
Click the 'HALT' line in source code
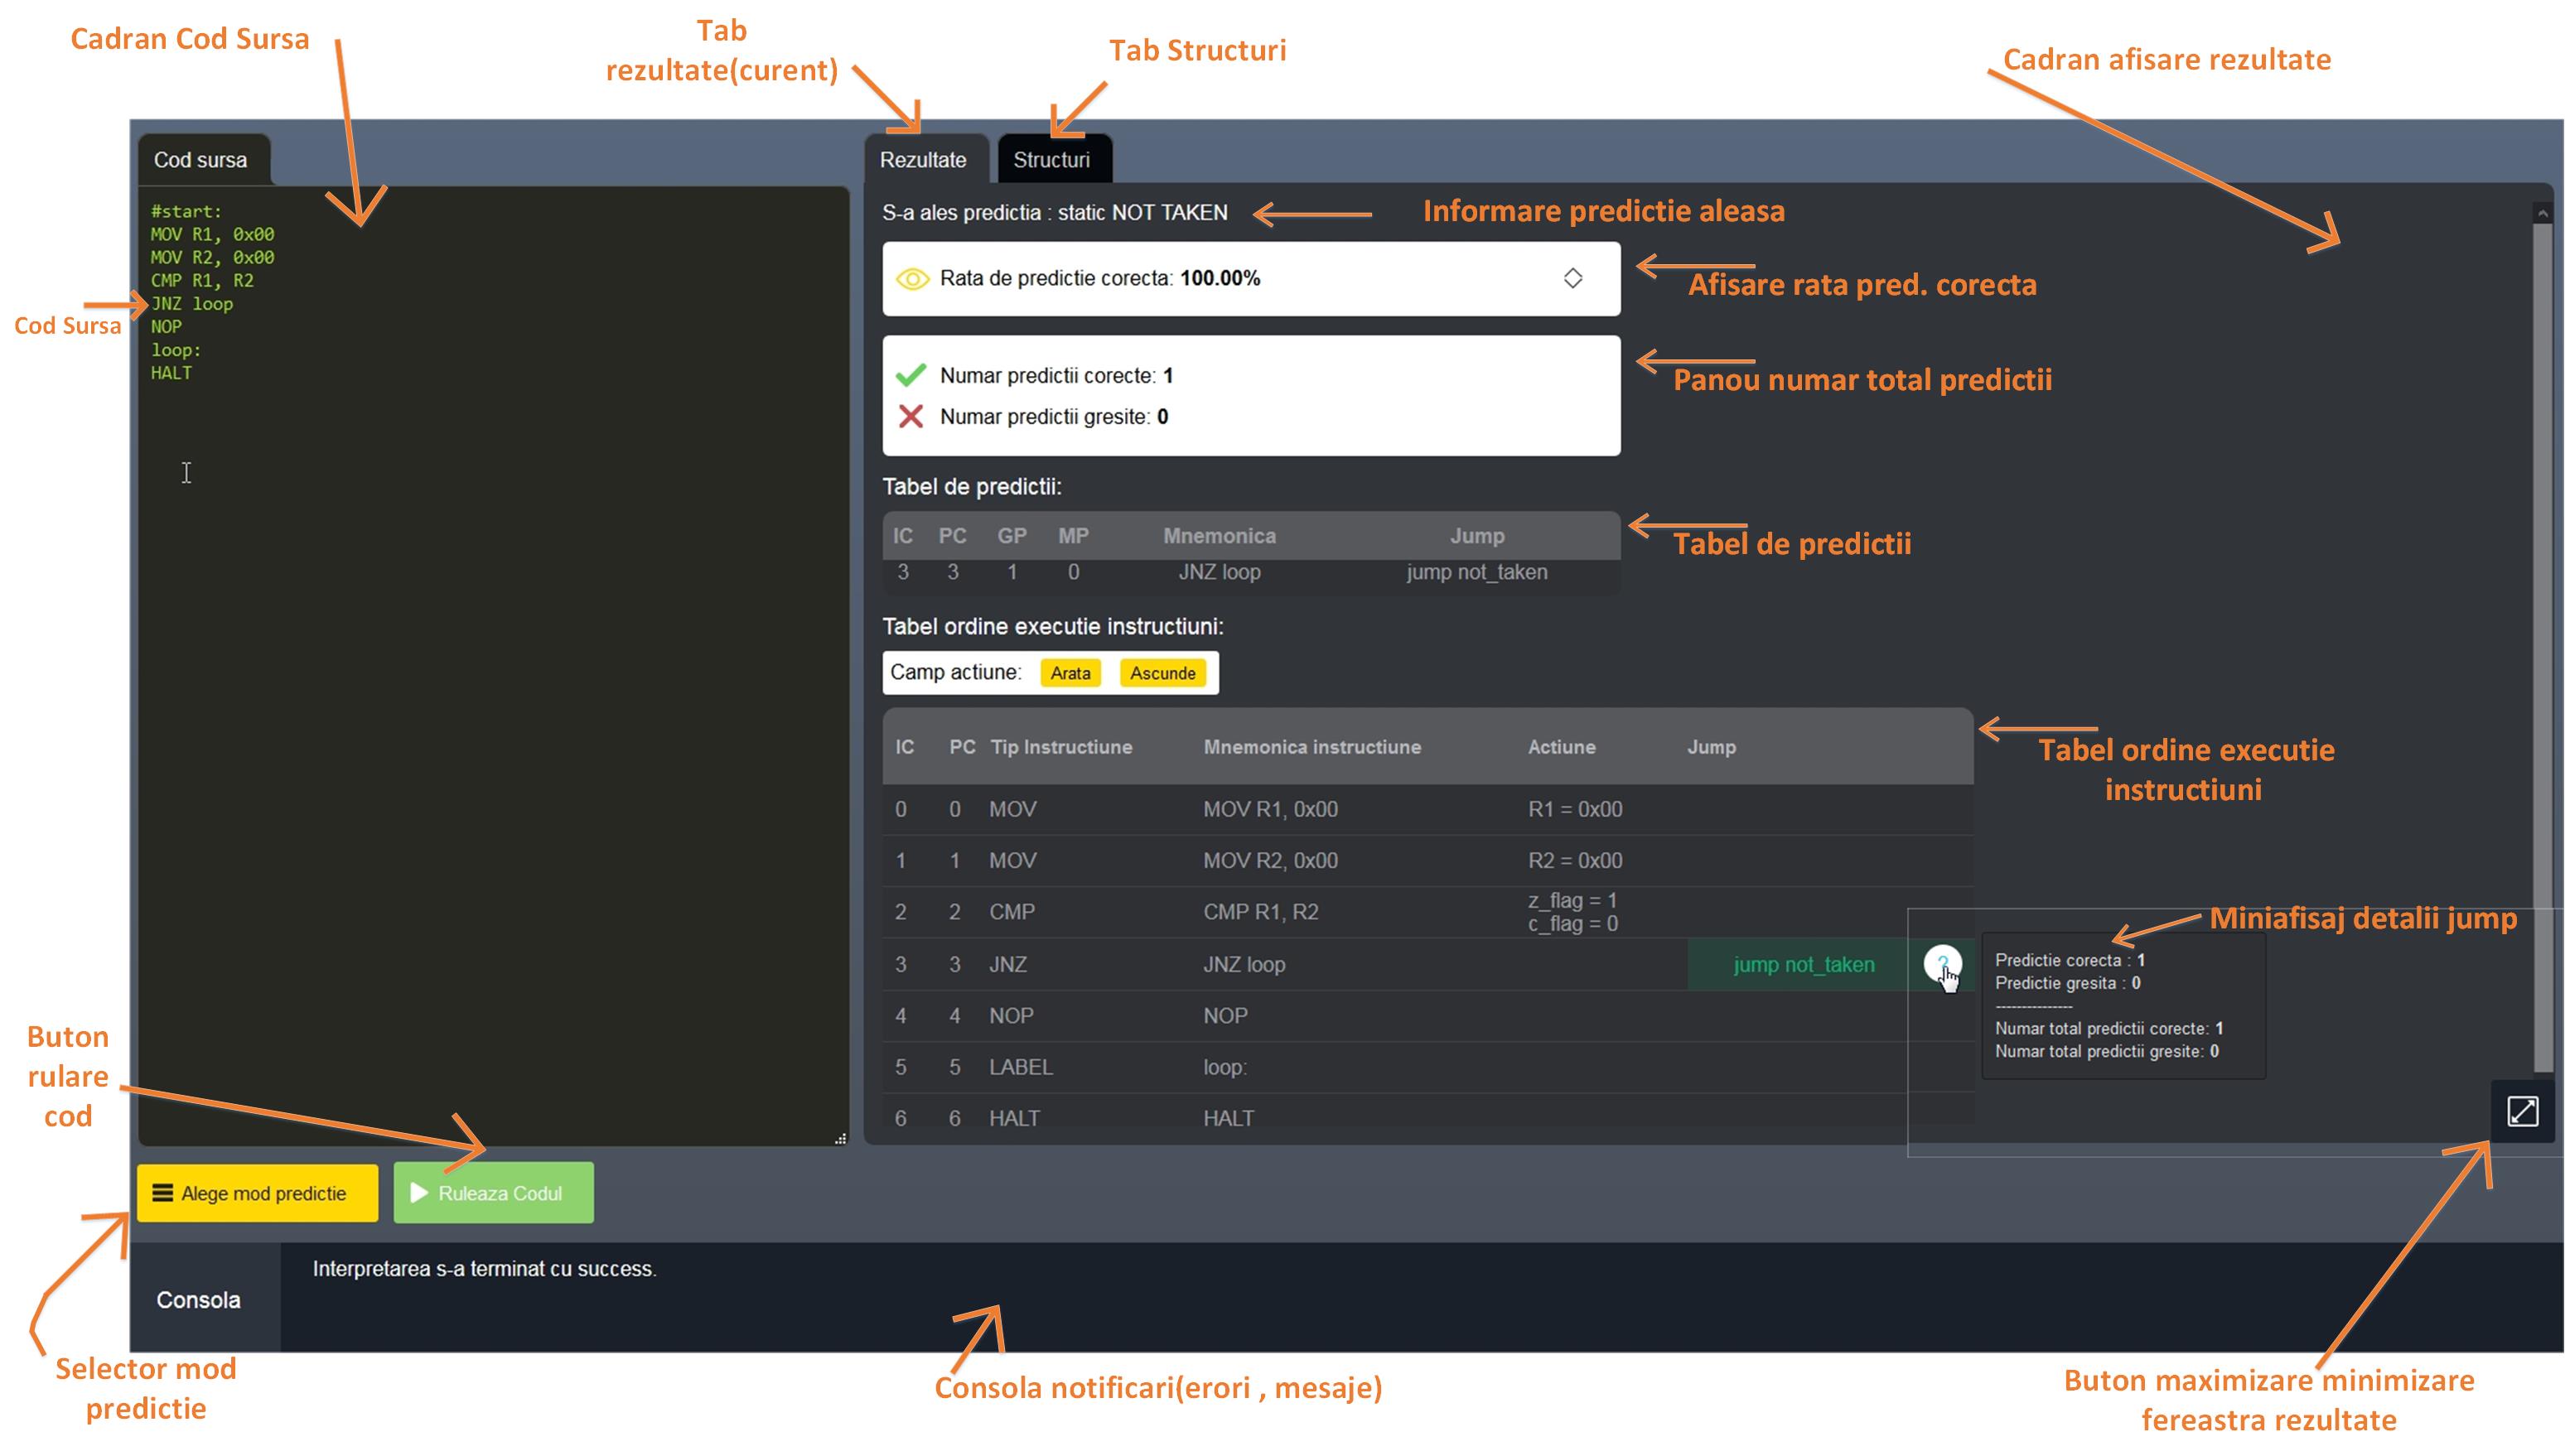click(x=171, y=372)
